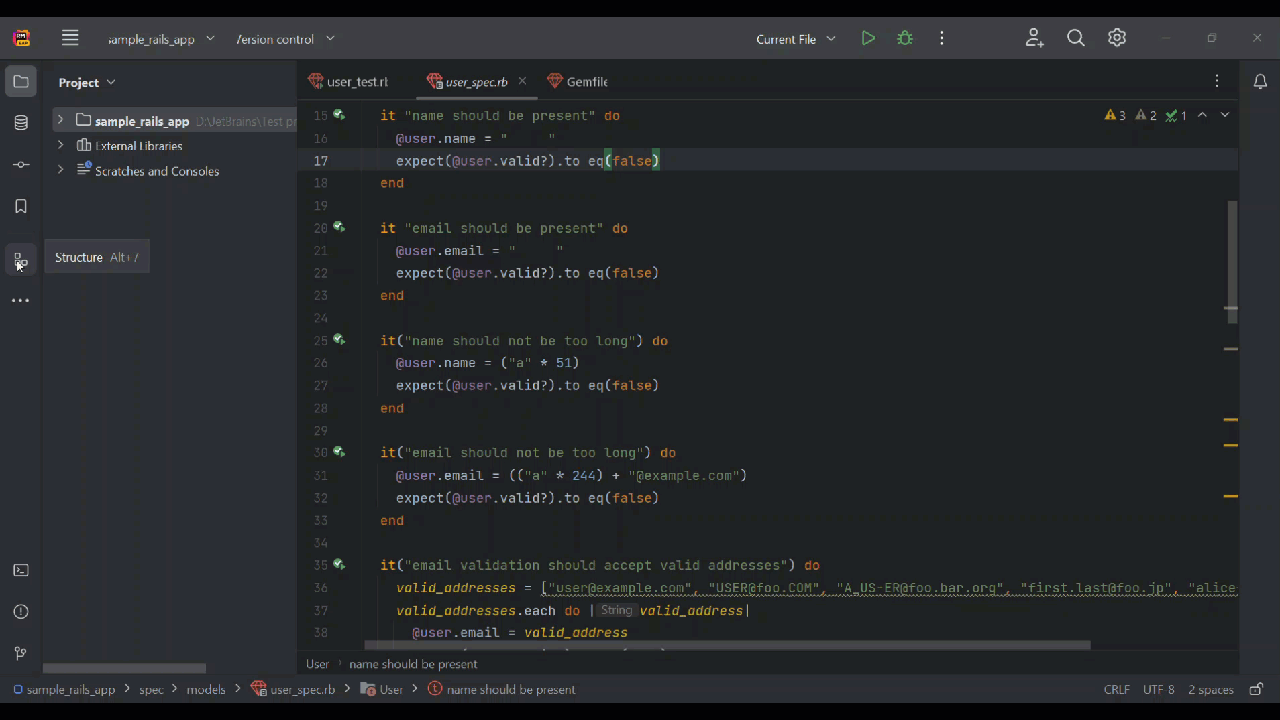This screenshot has width=1280, height=720.
Task: Click sample_rails_app in navigation bar
Action: [64, 689]
